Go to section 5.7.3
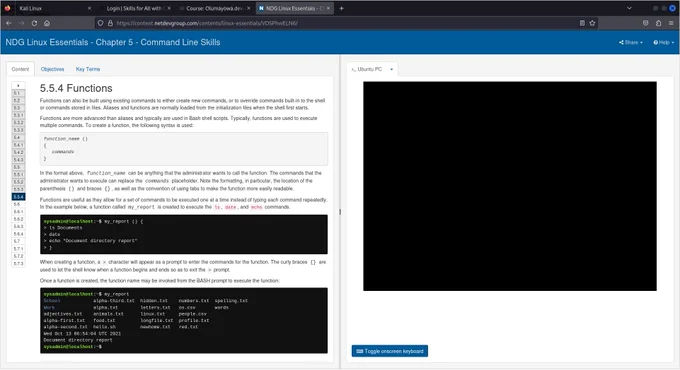680x370 pixels. (18, 263)
